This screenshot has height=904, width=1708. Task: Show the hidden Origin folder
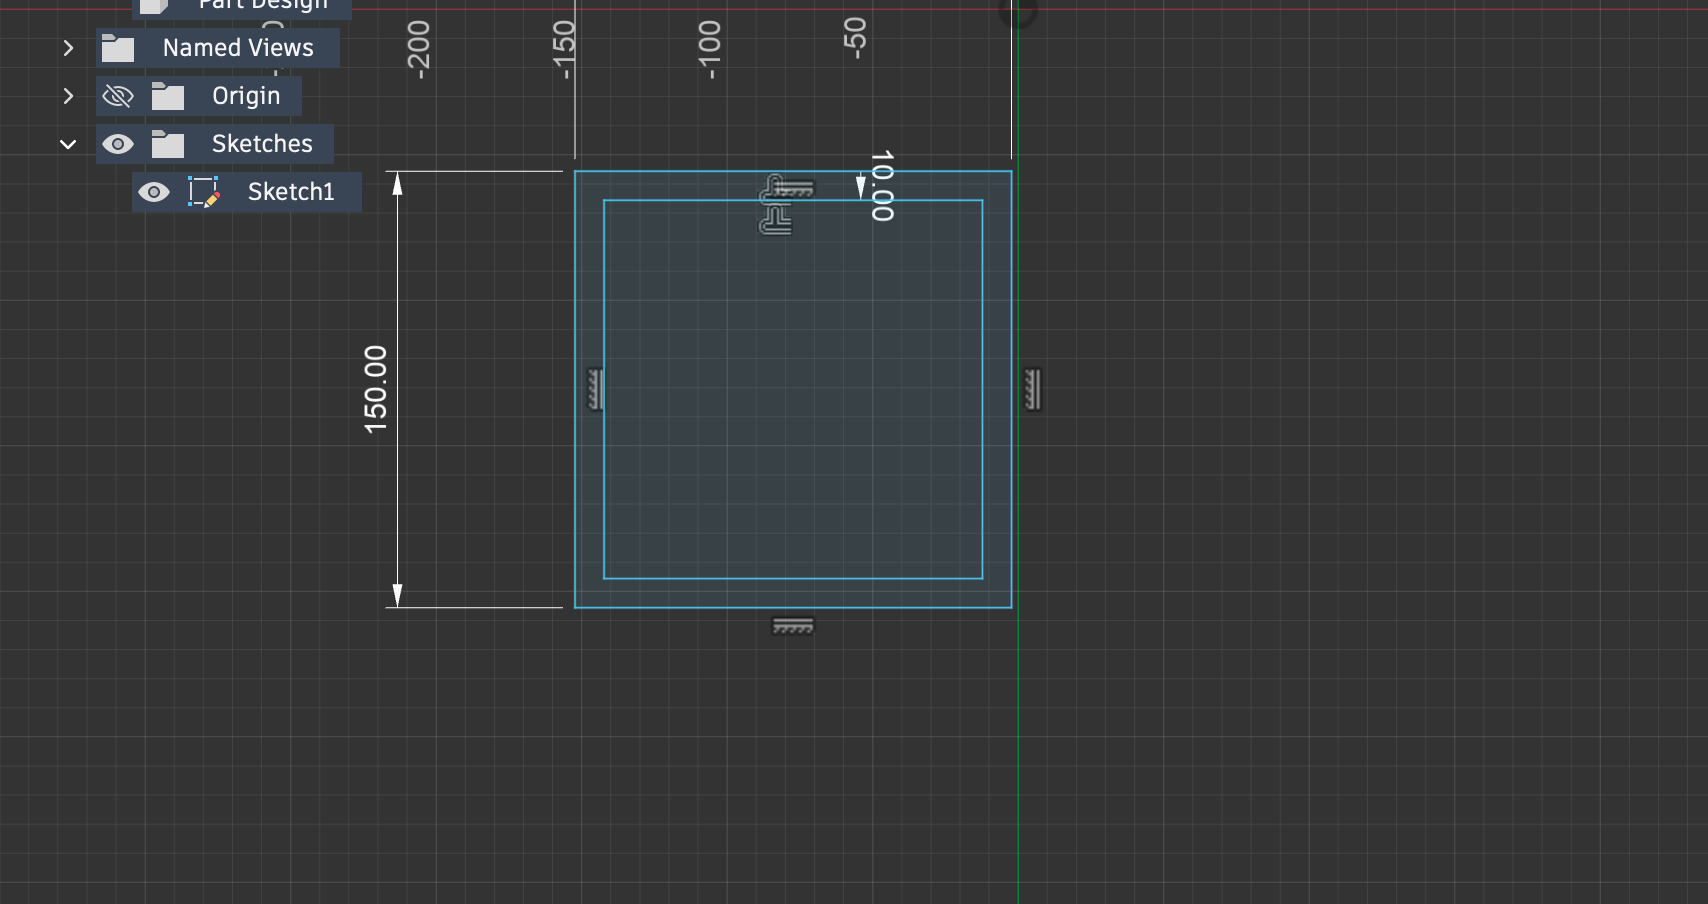click(x=118, y=96)
